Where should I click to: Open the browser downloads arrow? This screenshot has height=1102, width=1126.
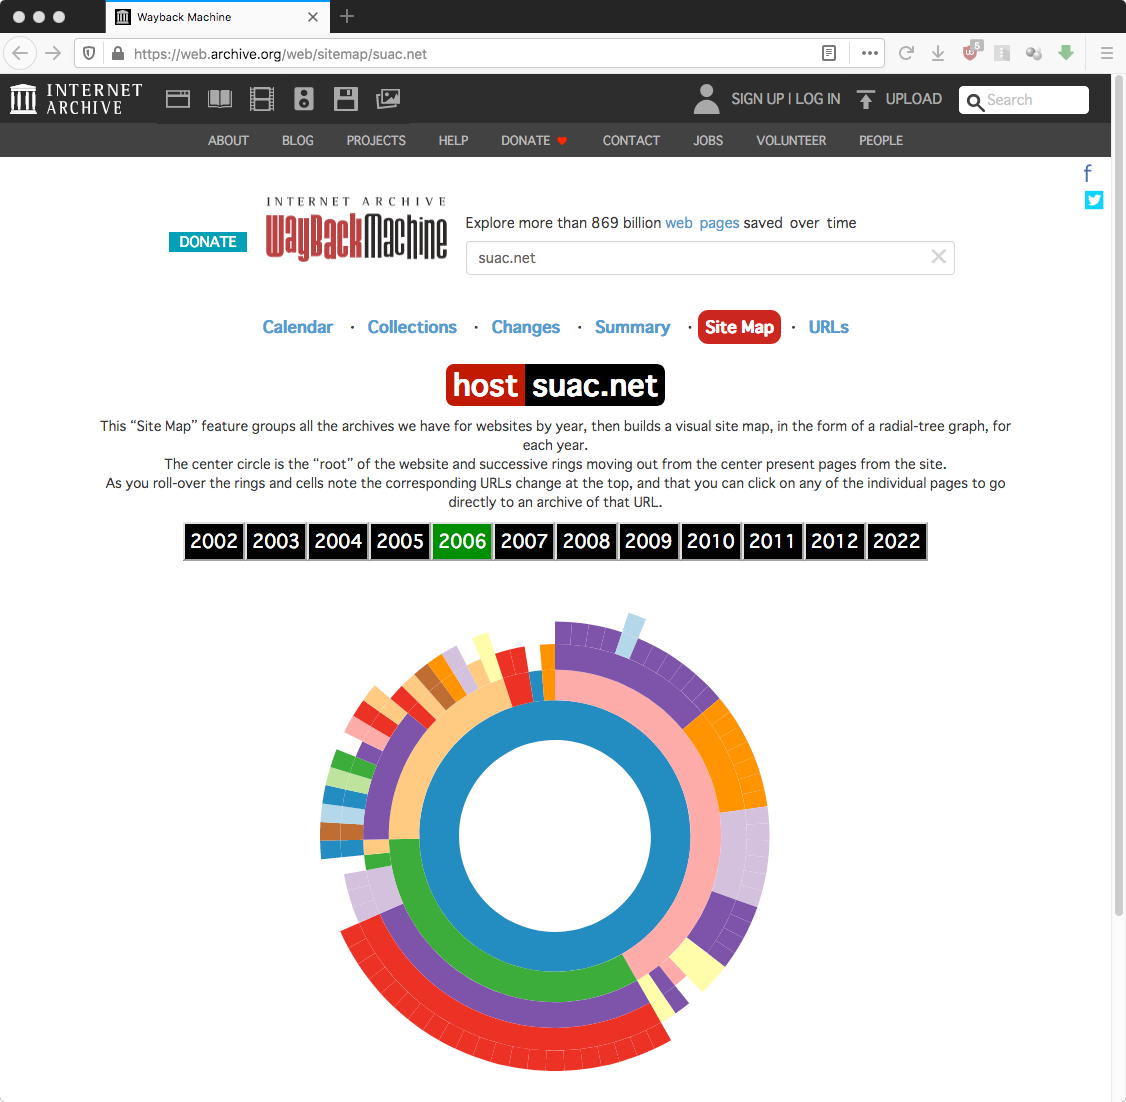938,53
